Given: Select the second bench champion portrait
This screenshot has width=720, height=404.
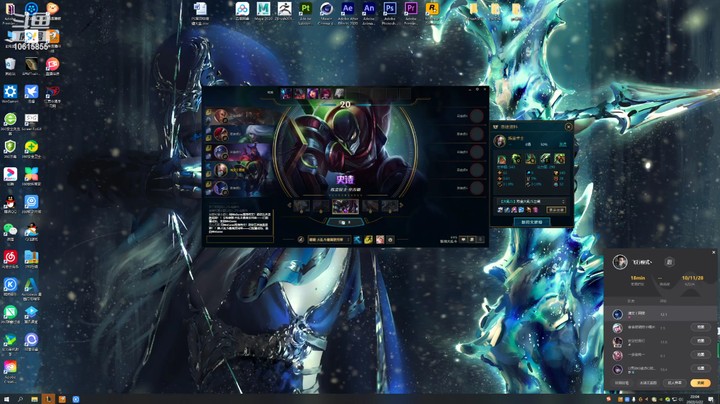Looking at the screenshot, I should pyautogui.click(x=299, y=94).
